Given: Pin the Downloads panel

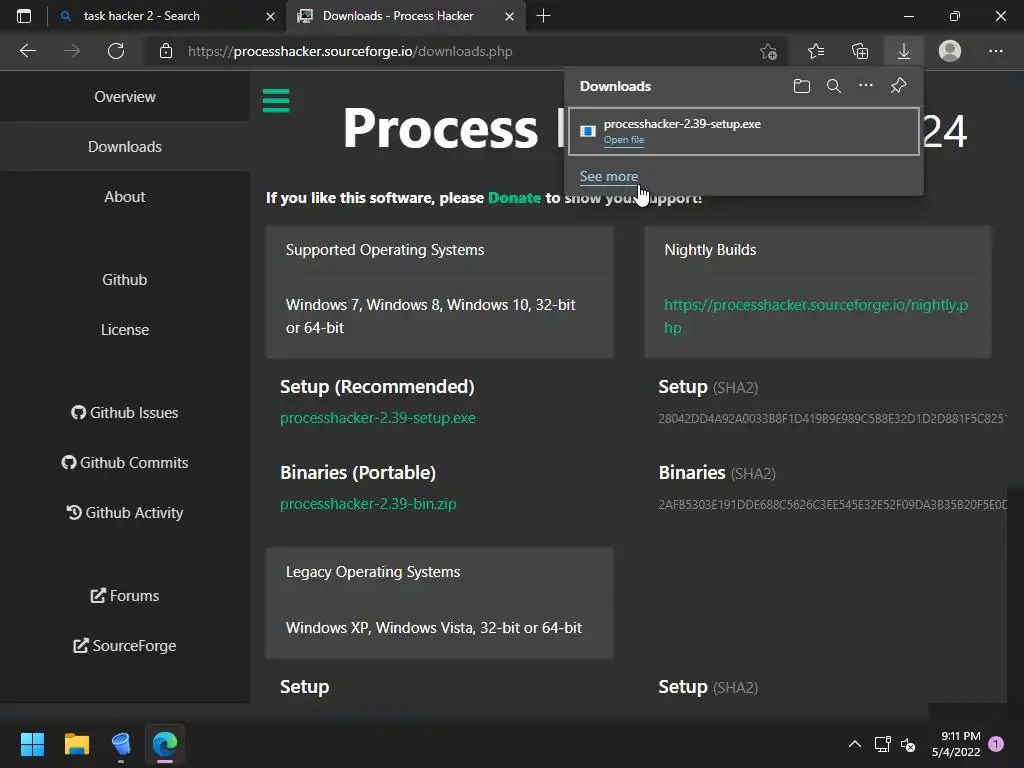Looking at the screenshot, I should pos(898,86).
